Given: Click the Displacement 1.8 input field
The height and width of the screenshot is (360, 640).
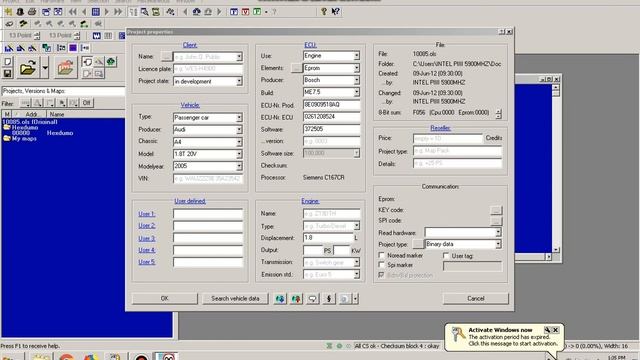Looking at the screenshot, I should tap(328, 238).
